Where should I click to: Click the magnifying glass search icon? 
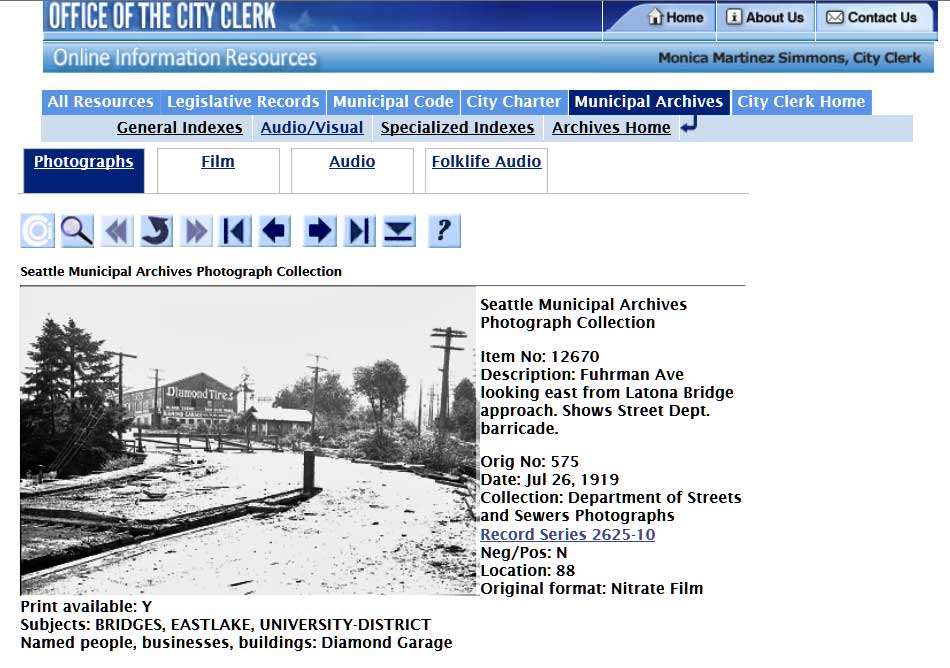77,231
